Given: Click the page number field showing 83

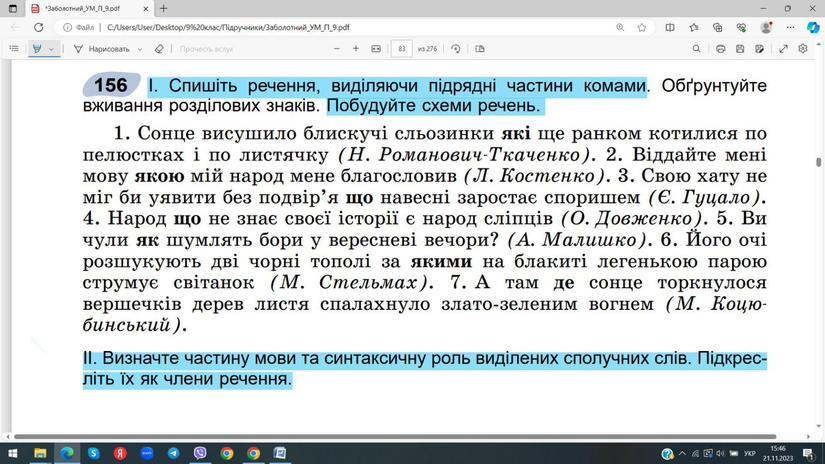Looking at the screenshot, I should [x=402, y=48].
